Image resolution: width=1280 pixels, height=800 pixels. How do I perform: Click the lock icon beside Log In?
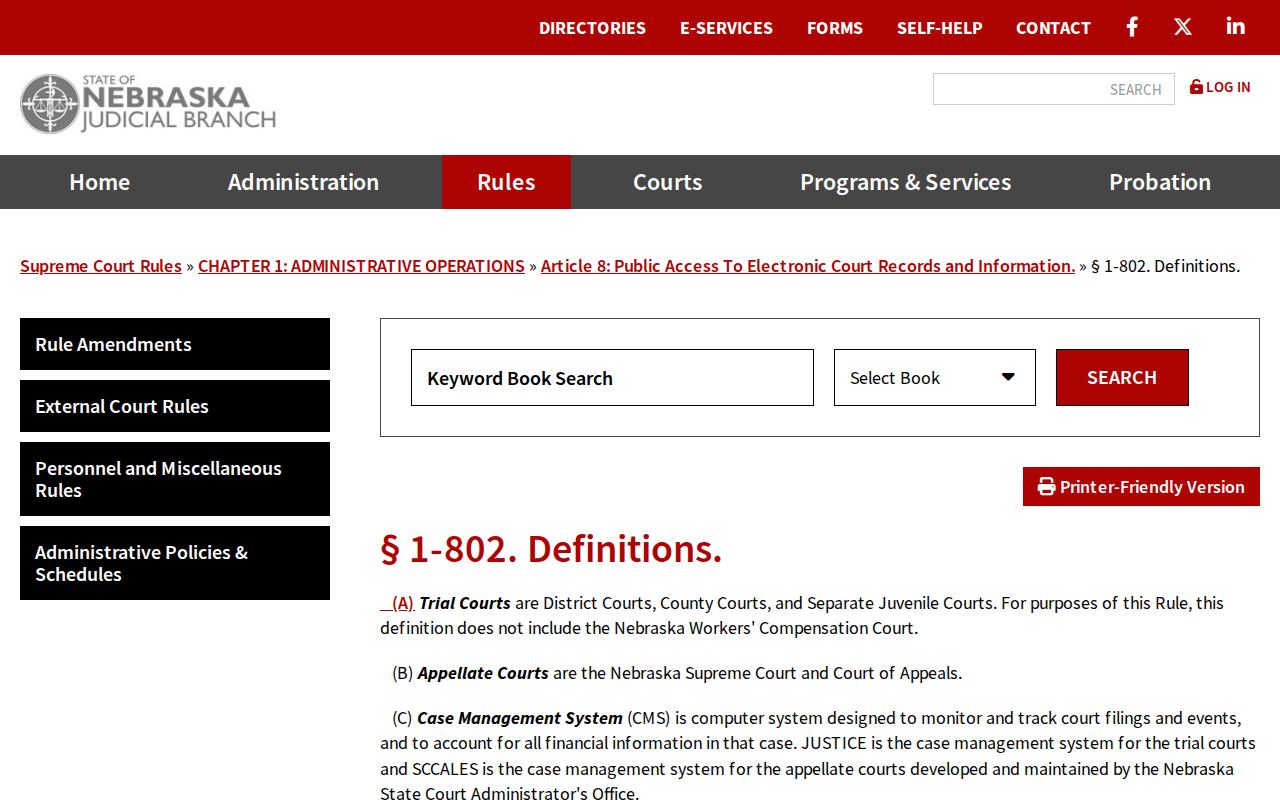click(x=1196, y=87)
